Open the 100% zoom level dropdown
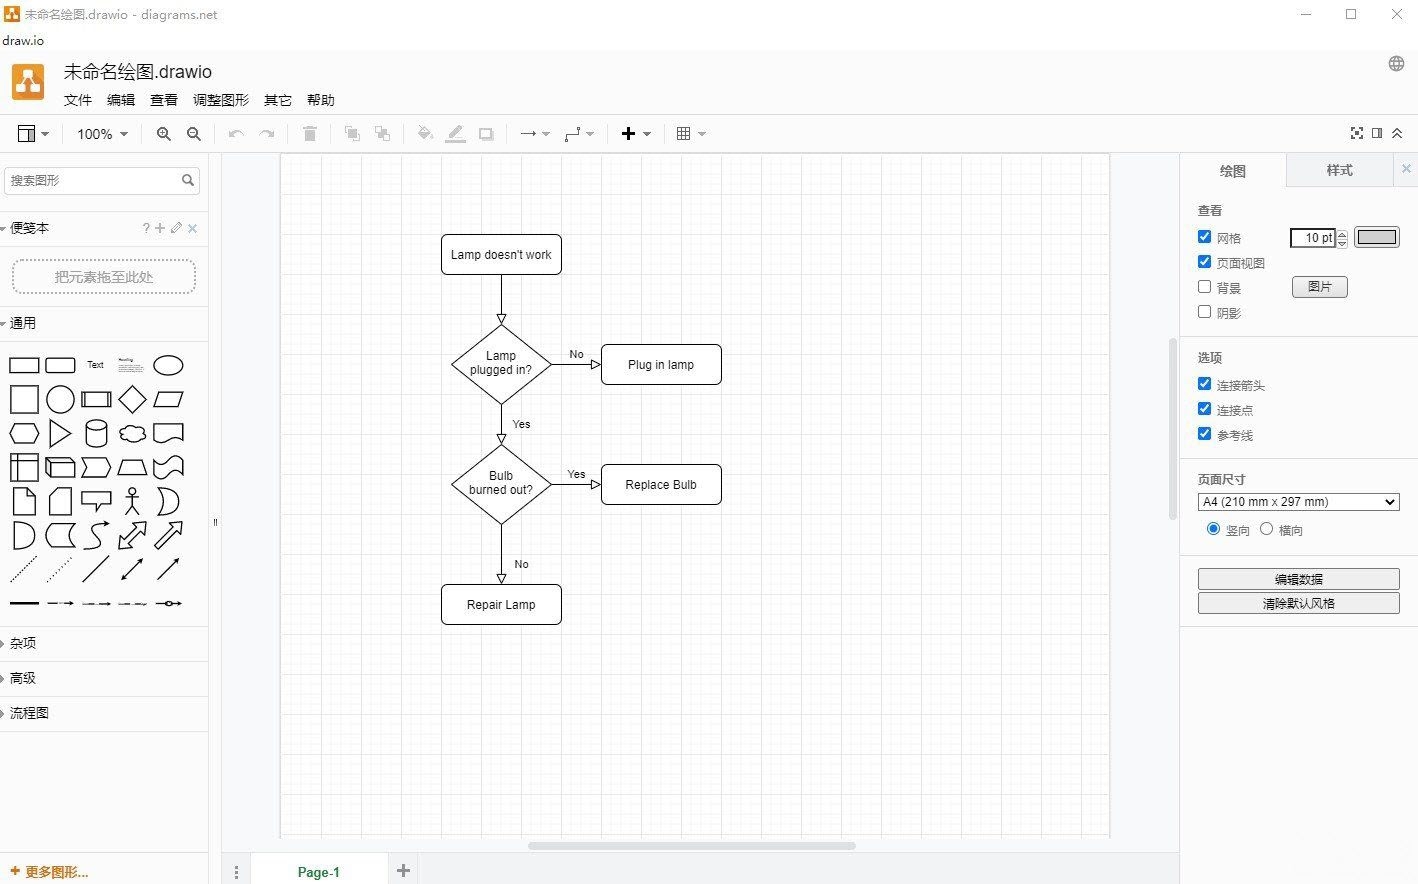This screenshot has height=884, width=1418. 103,134
